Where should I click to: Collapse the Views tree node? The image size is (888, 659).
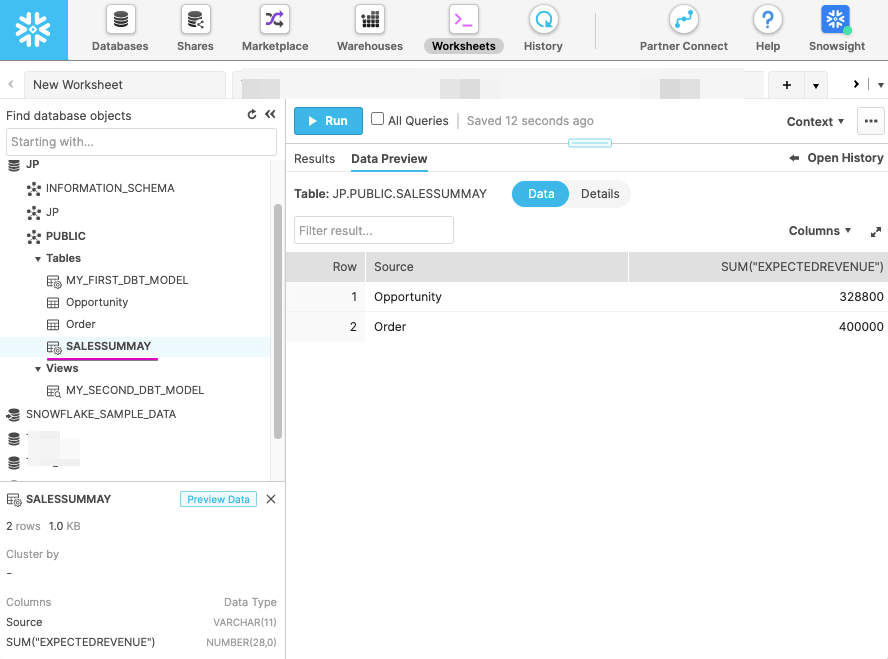click(37, 369)
